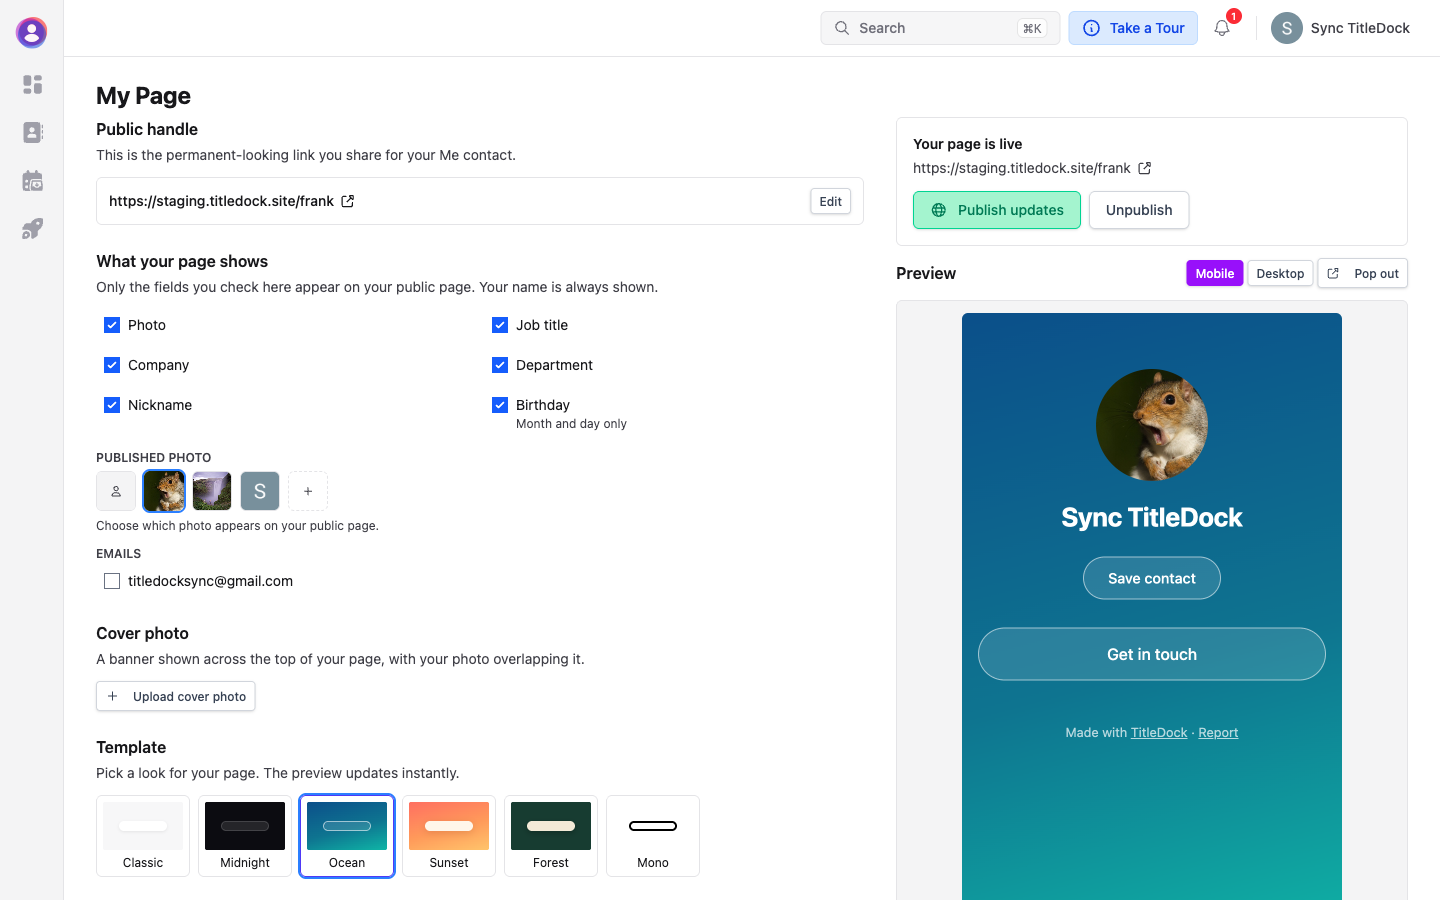Focus the Search field
The image size is (1440, 900).
(940, 28)
